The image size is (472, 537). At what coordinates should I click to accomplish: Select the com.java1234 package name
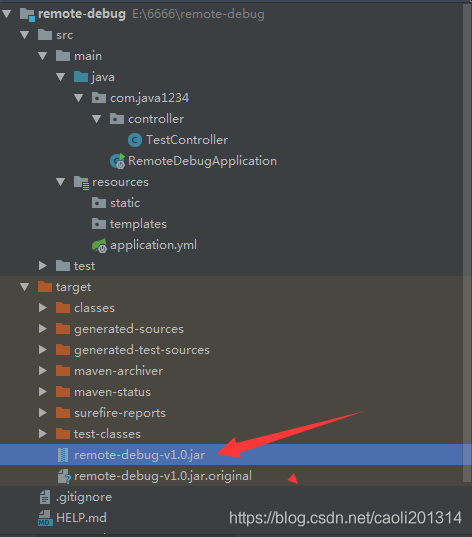149,98
